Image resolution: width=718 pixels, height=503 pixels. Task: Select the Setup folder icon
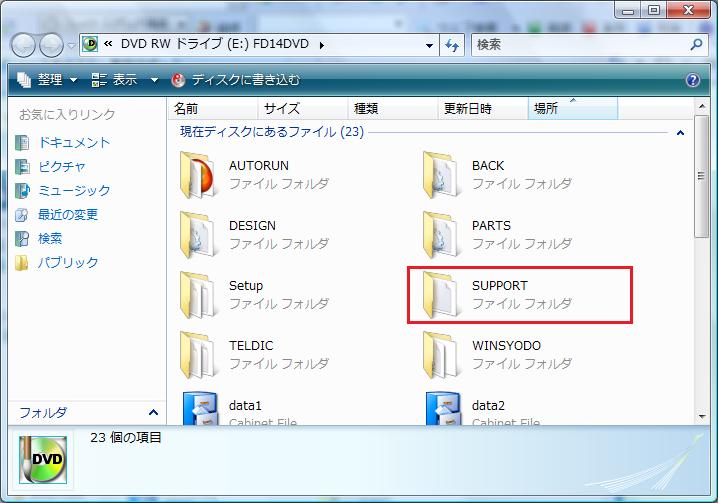click(x=197, y=295)
